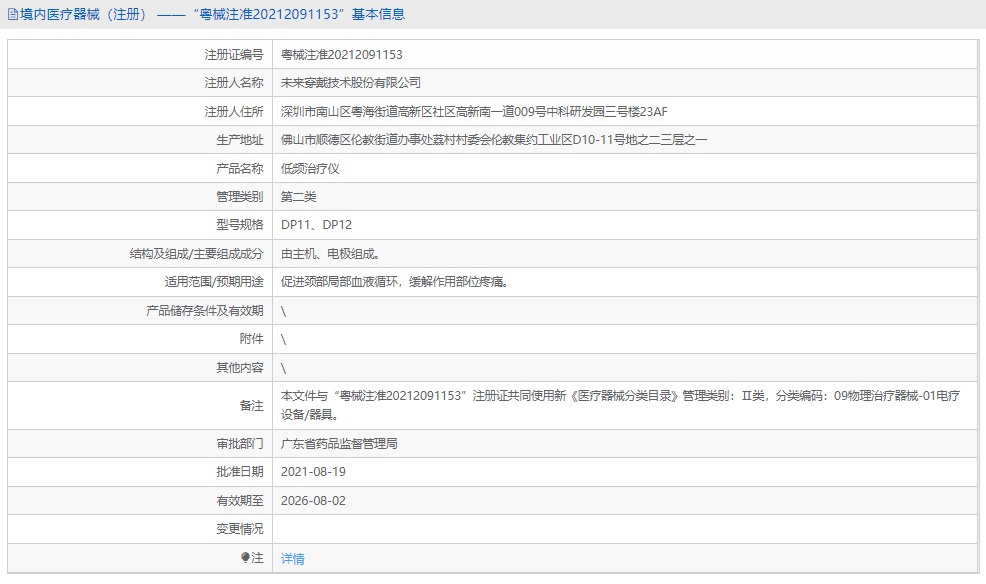Viewport: 986px width, 584px height.
Task: Click the 注册人名称 label
Action: 234,83
